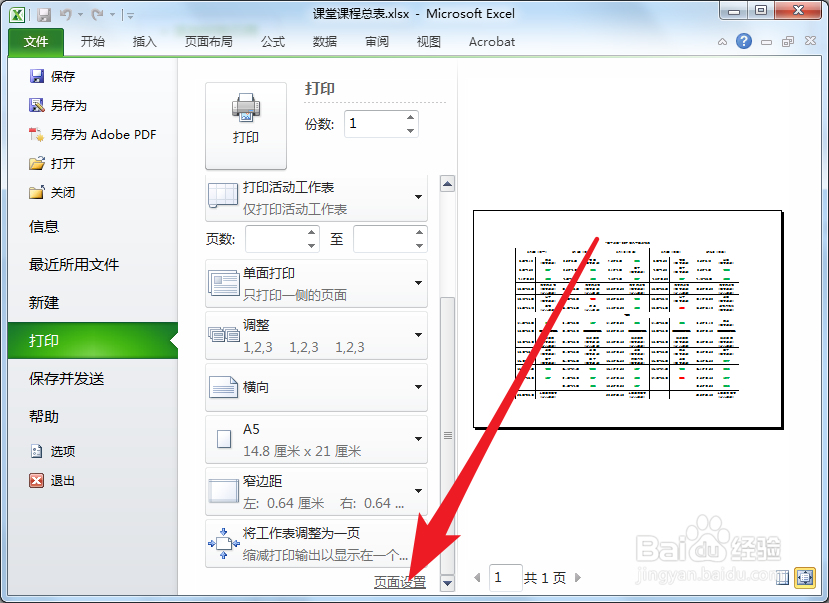Click the Save icon in quick access toolbar
829x603 pixels.
[44, 15]
